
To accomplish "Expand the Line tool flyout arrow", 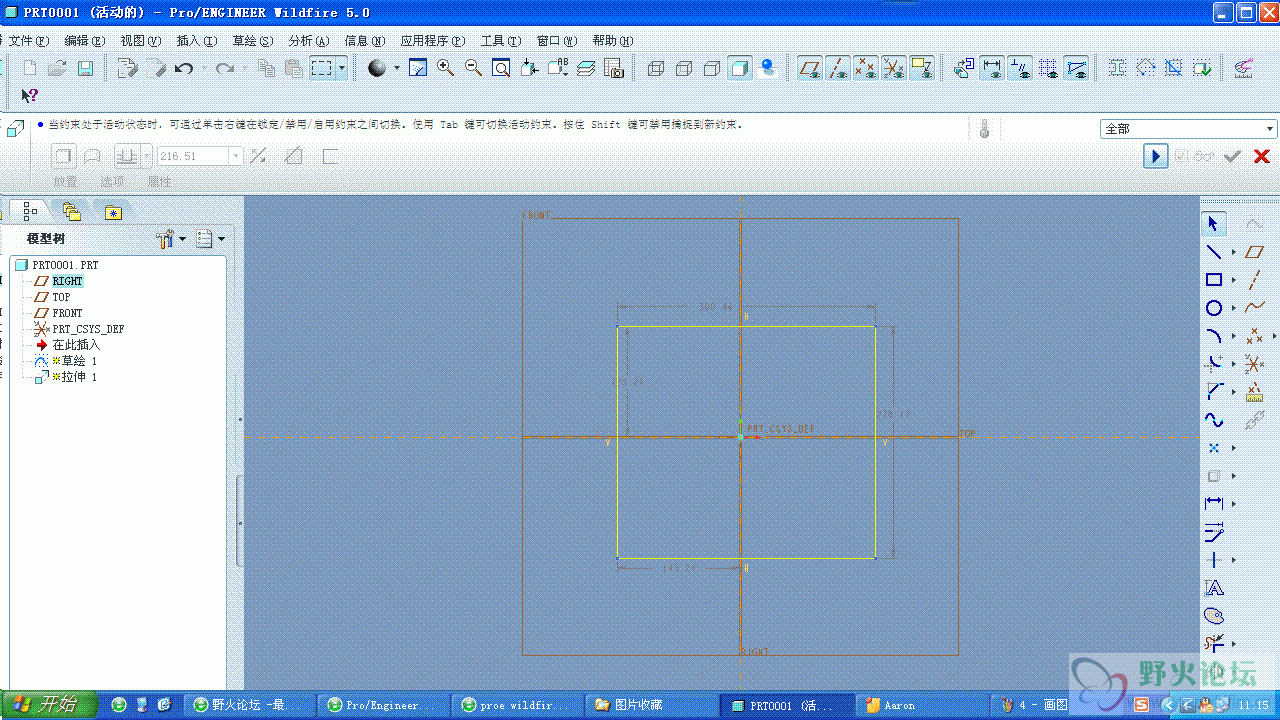I will click(x=1233, y=252).
